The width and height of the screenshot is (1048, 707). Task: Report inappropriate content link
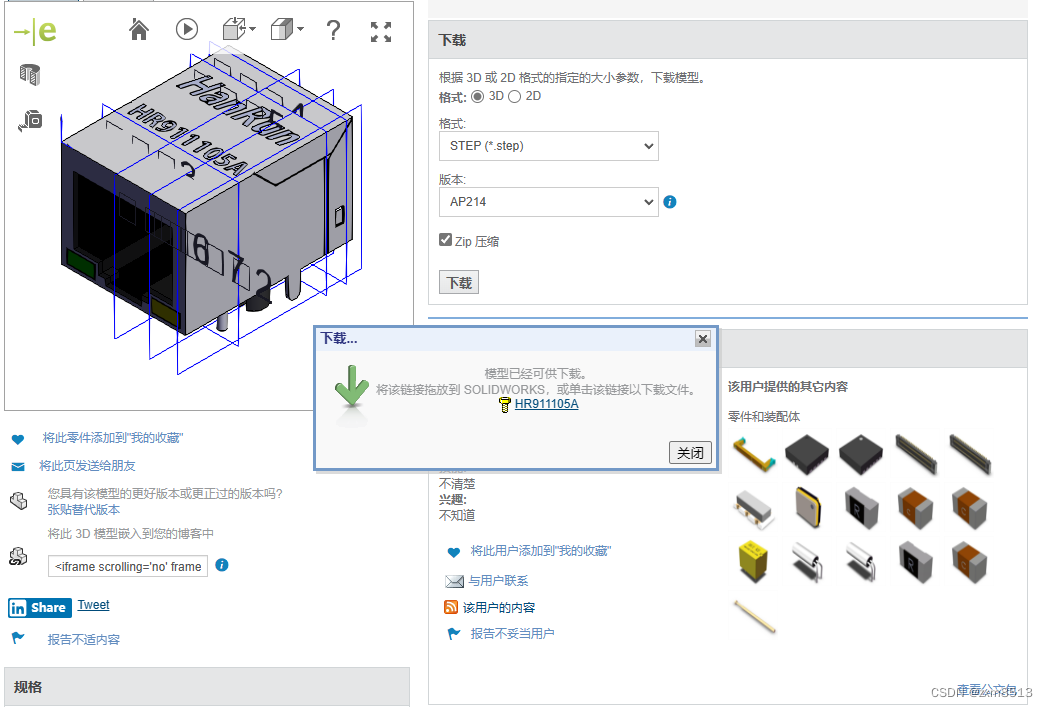[x=84, y=640]
